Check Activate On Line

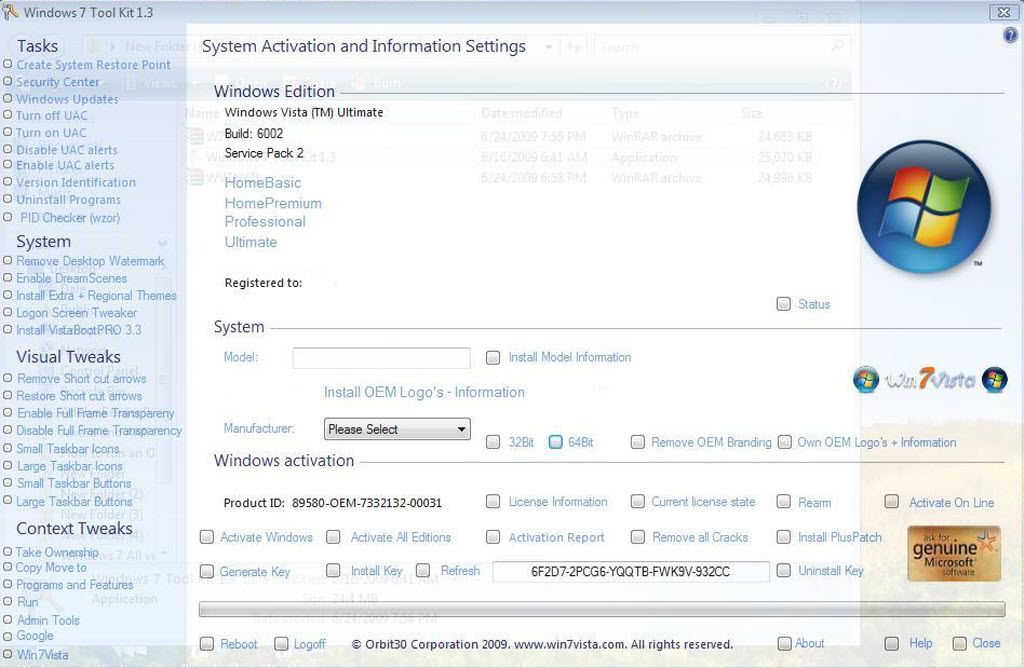[x=891, y=501]
